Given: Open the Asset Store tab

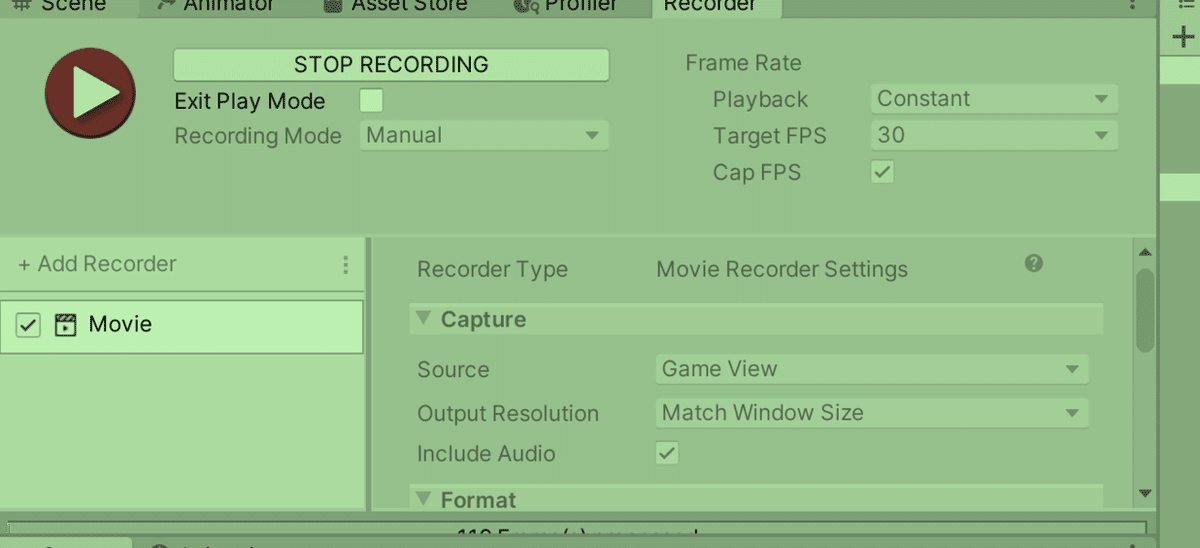Looking at the screenshot, I should click(x=395, y=6).
